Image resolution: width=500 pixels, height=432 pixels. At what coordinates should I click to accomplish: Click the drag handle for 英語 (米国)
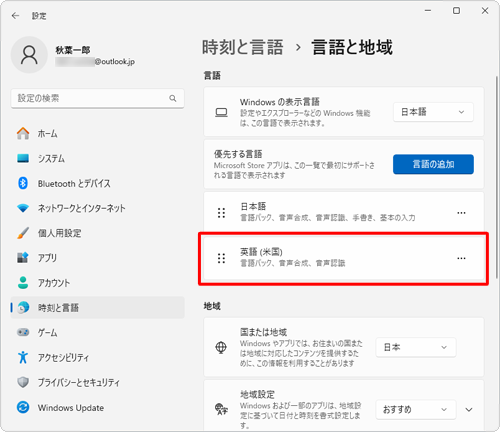pos(221,258)
